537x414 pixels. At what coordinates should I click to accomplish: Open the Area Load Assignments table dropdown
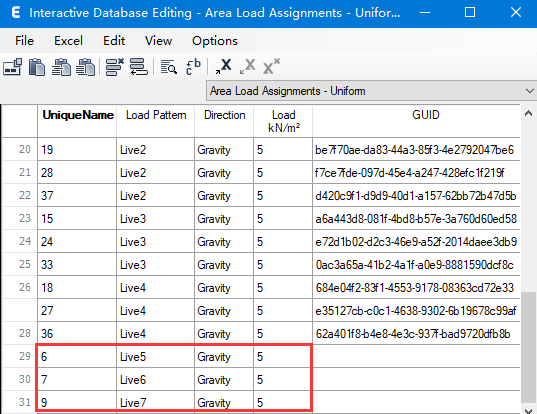click(x=371, y=91)
